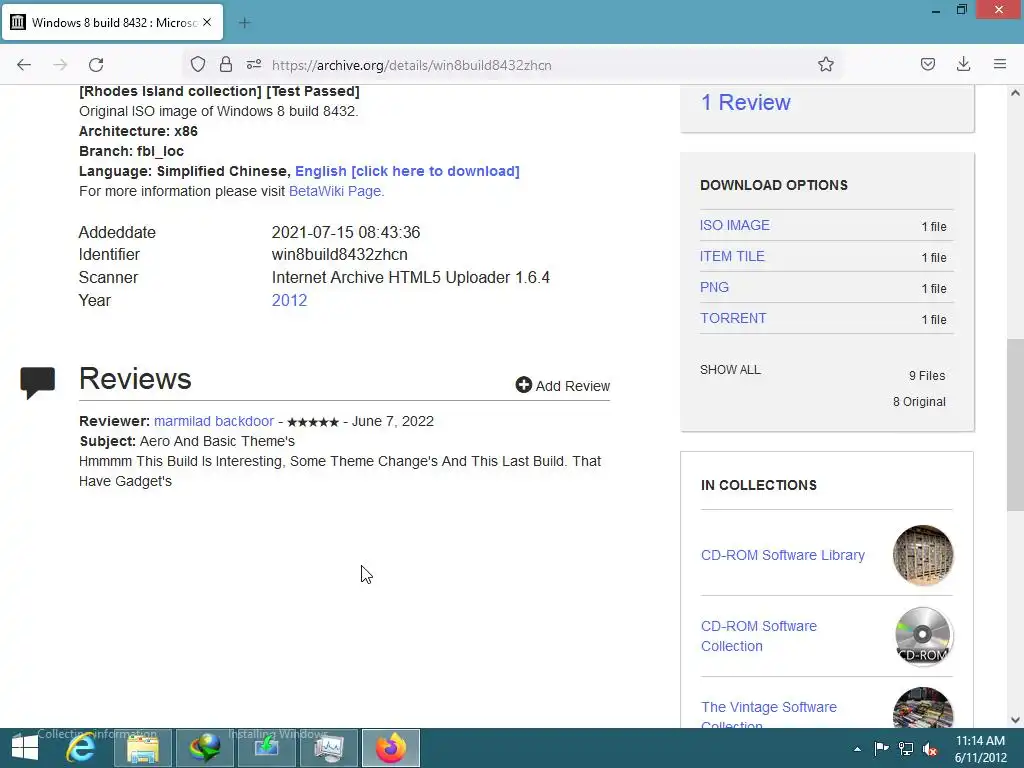Download the TORRENT file

[x=733, y=318]
